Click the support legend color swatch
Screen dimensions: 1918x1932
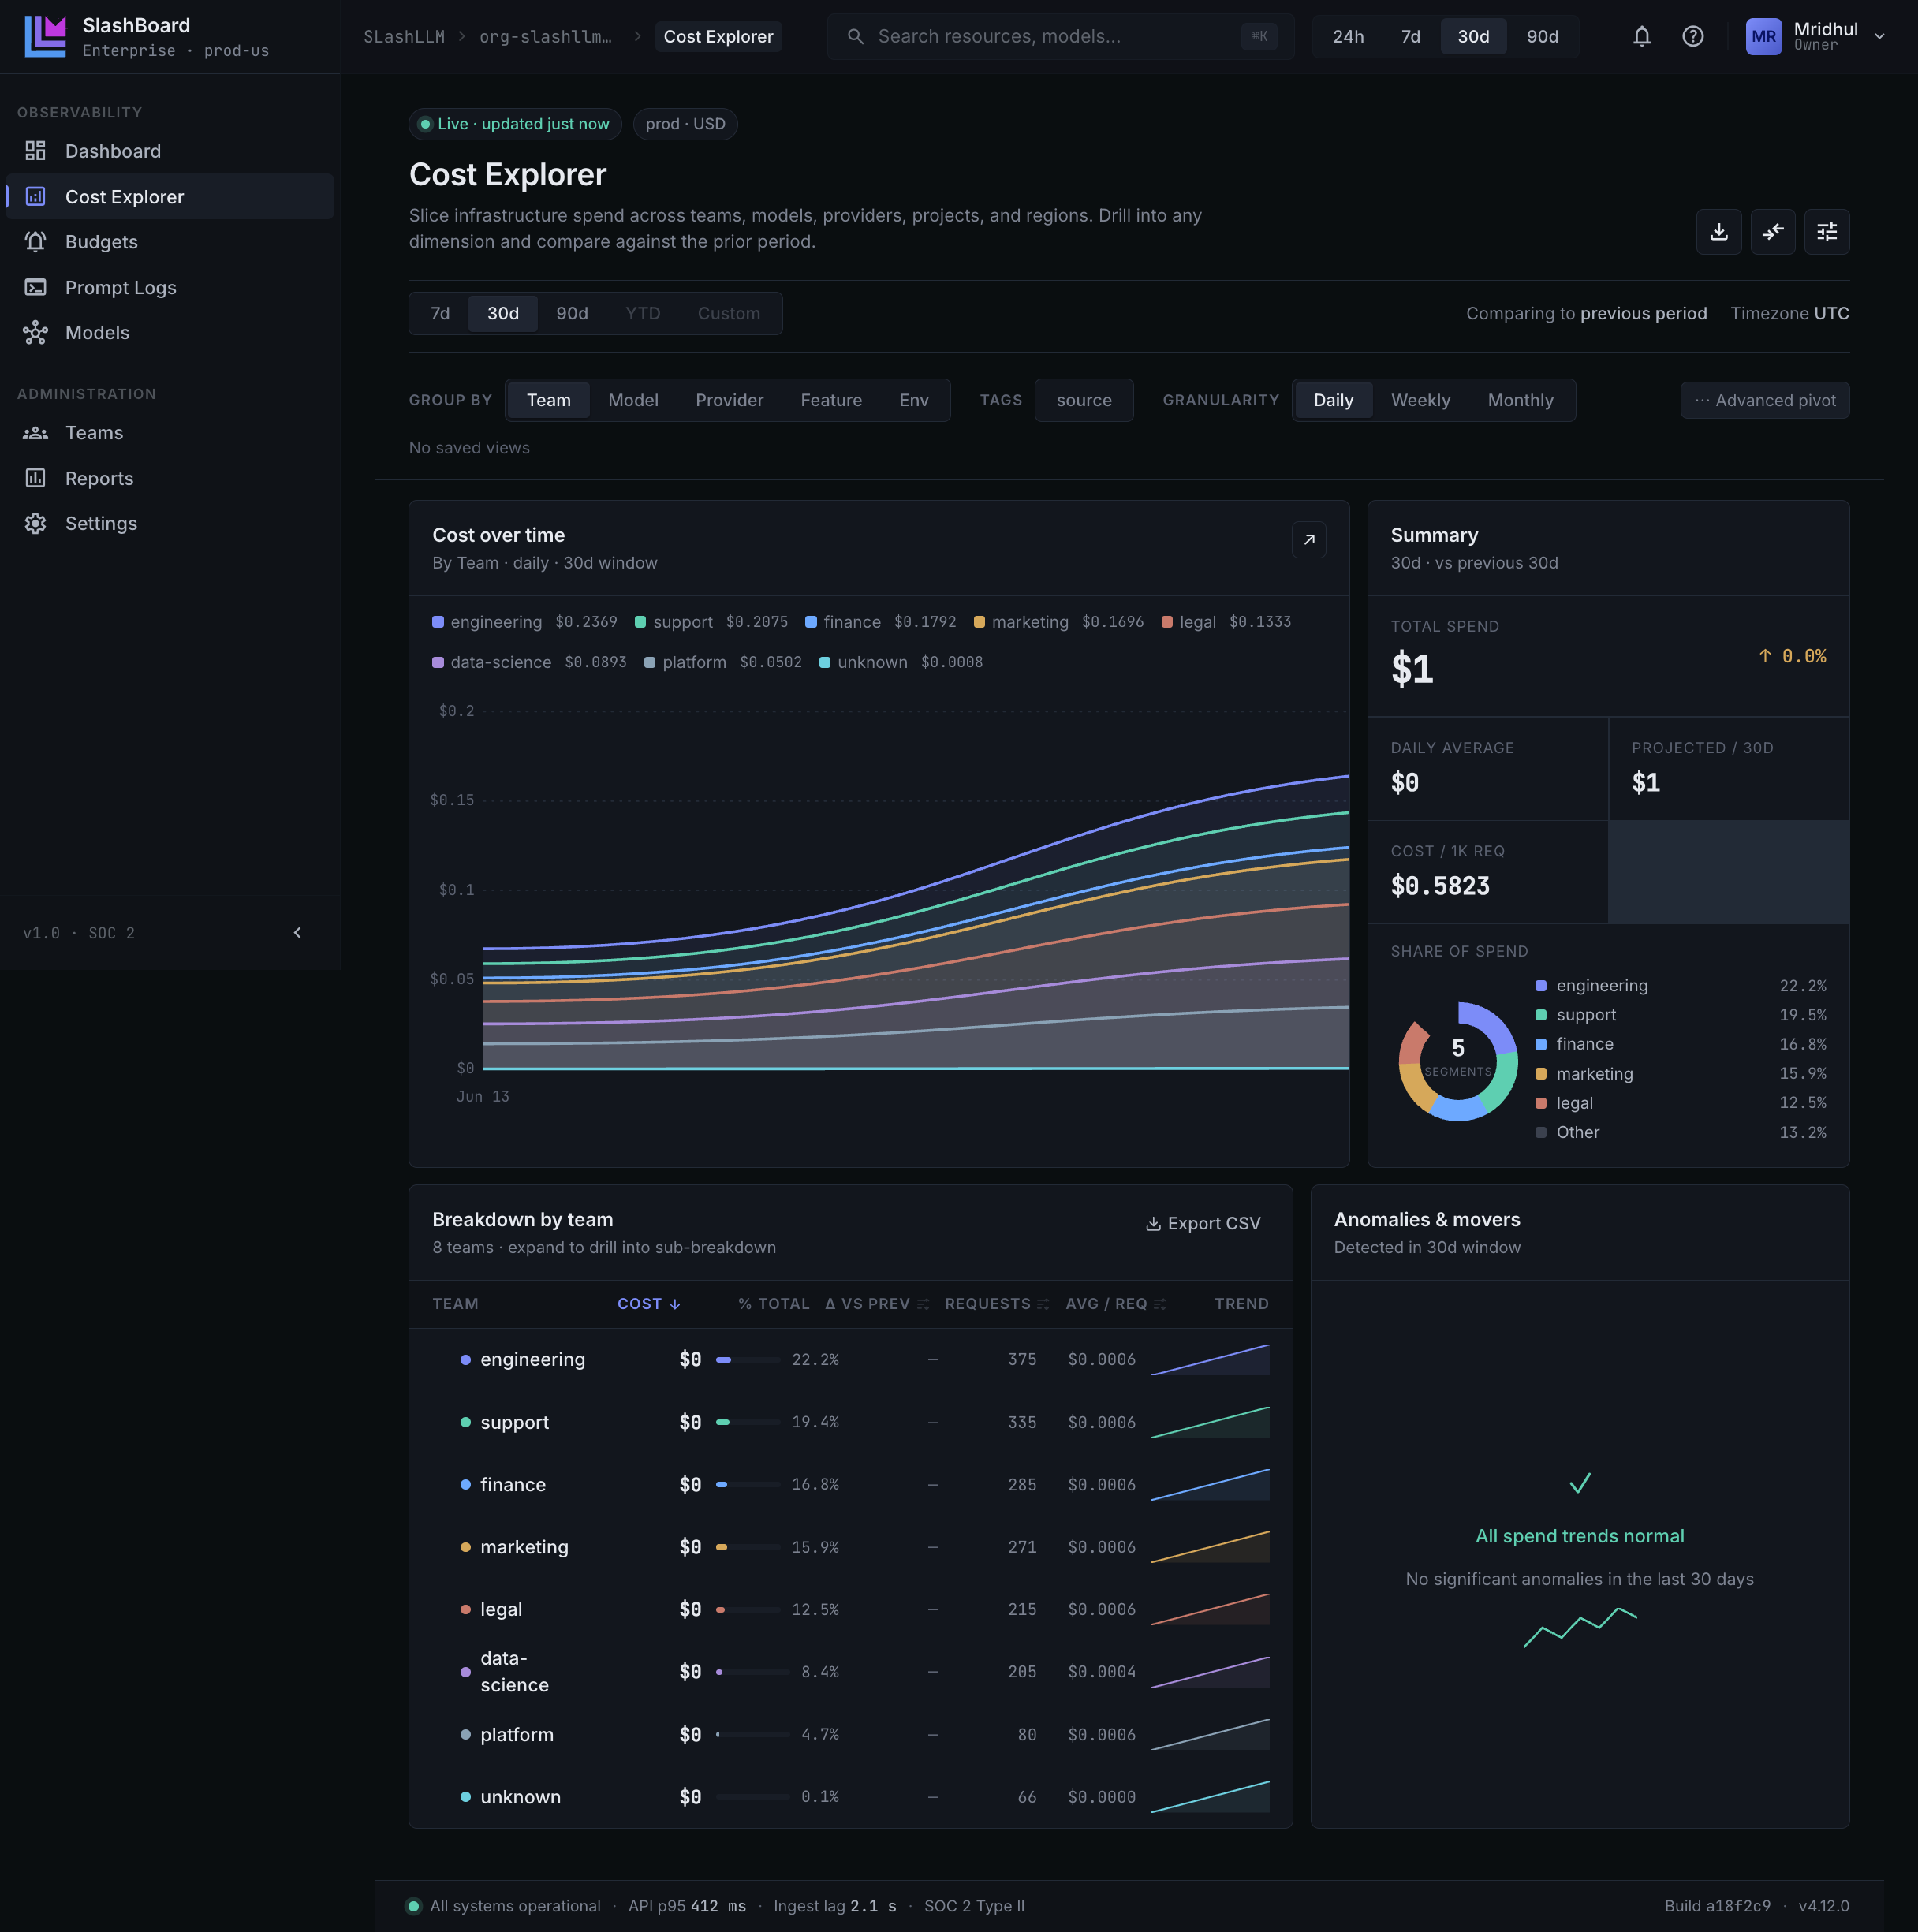(x=640, y=623)
